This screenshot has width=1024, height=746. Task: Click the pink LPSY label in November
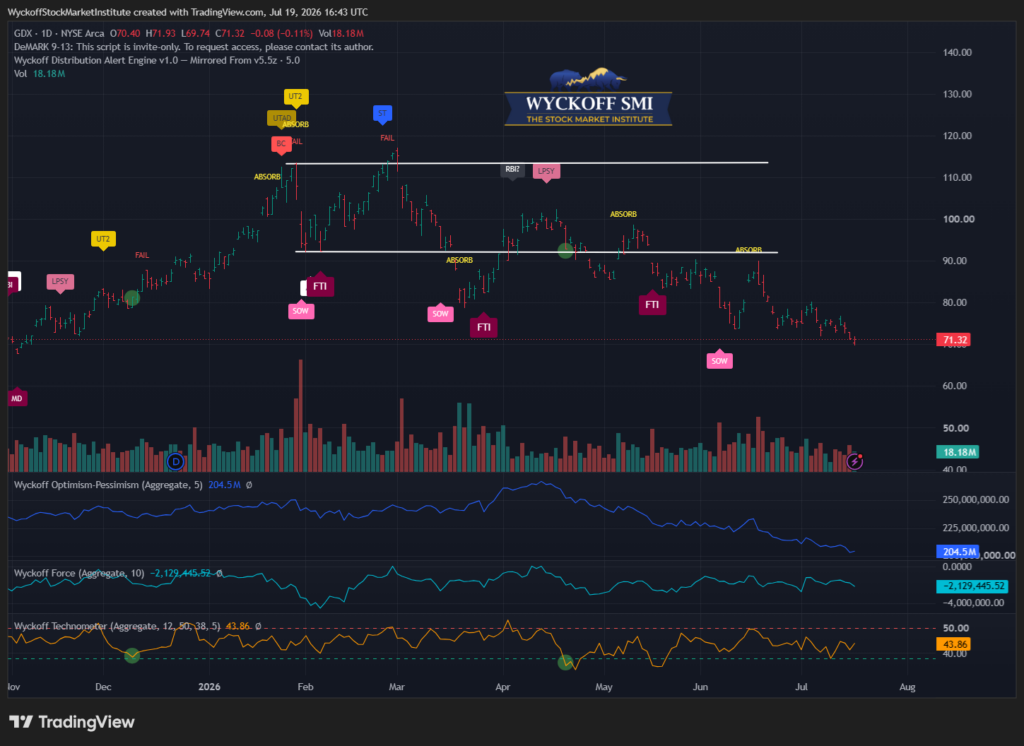pyautogui.click(x=60, y=282)
